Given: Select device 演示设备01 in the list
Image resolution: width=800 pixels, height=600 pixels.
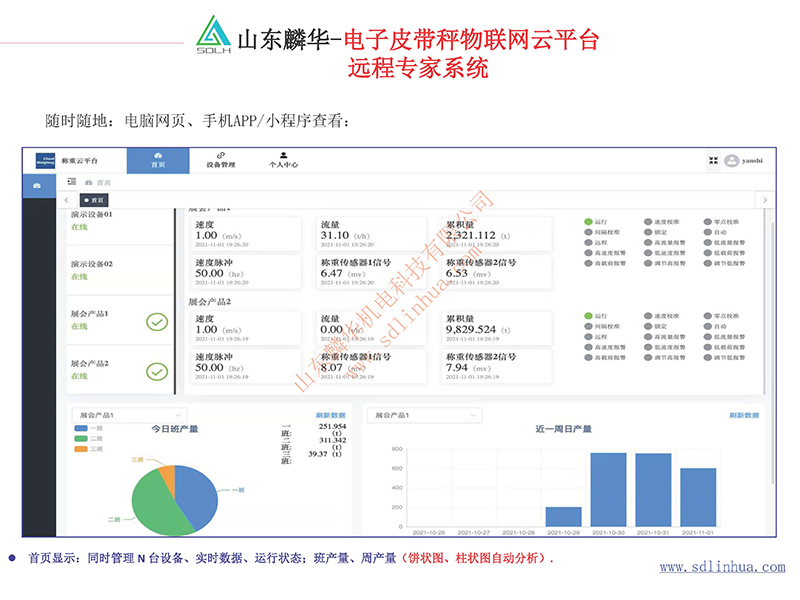Looking at the screenshot, I should pyautogui.click(x=91, y=214).
